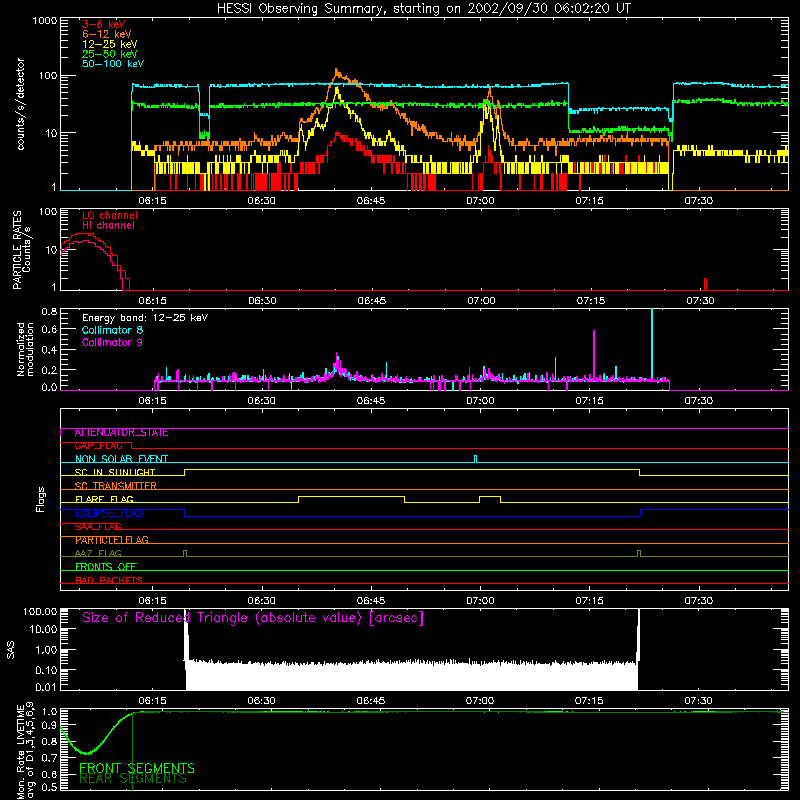Click the 0.8 value on modulation axis
800x800 pixels.
pos(49,311)
